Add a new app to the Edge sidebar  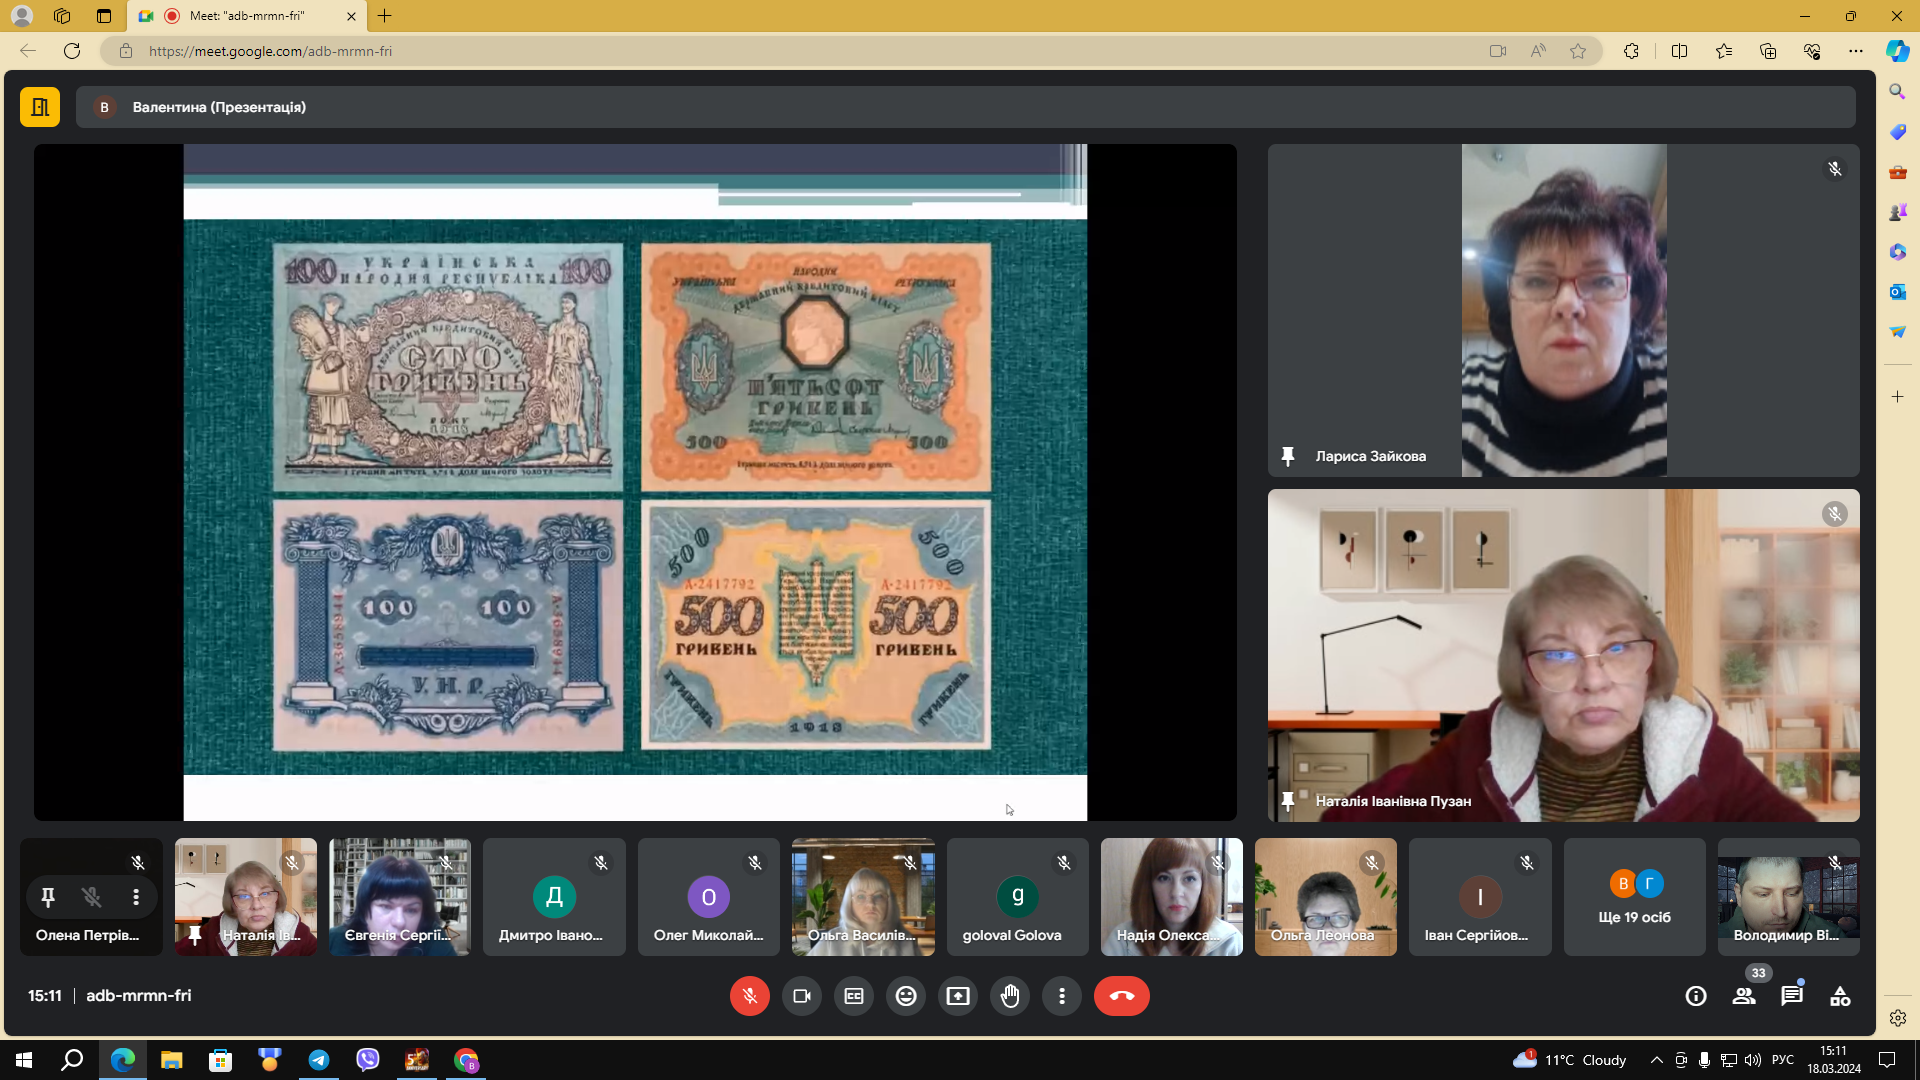coord(1897,397)
